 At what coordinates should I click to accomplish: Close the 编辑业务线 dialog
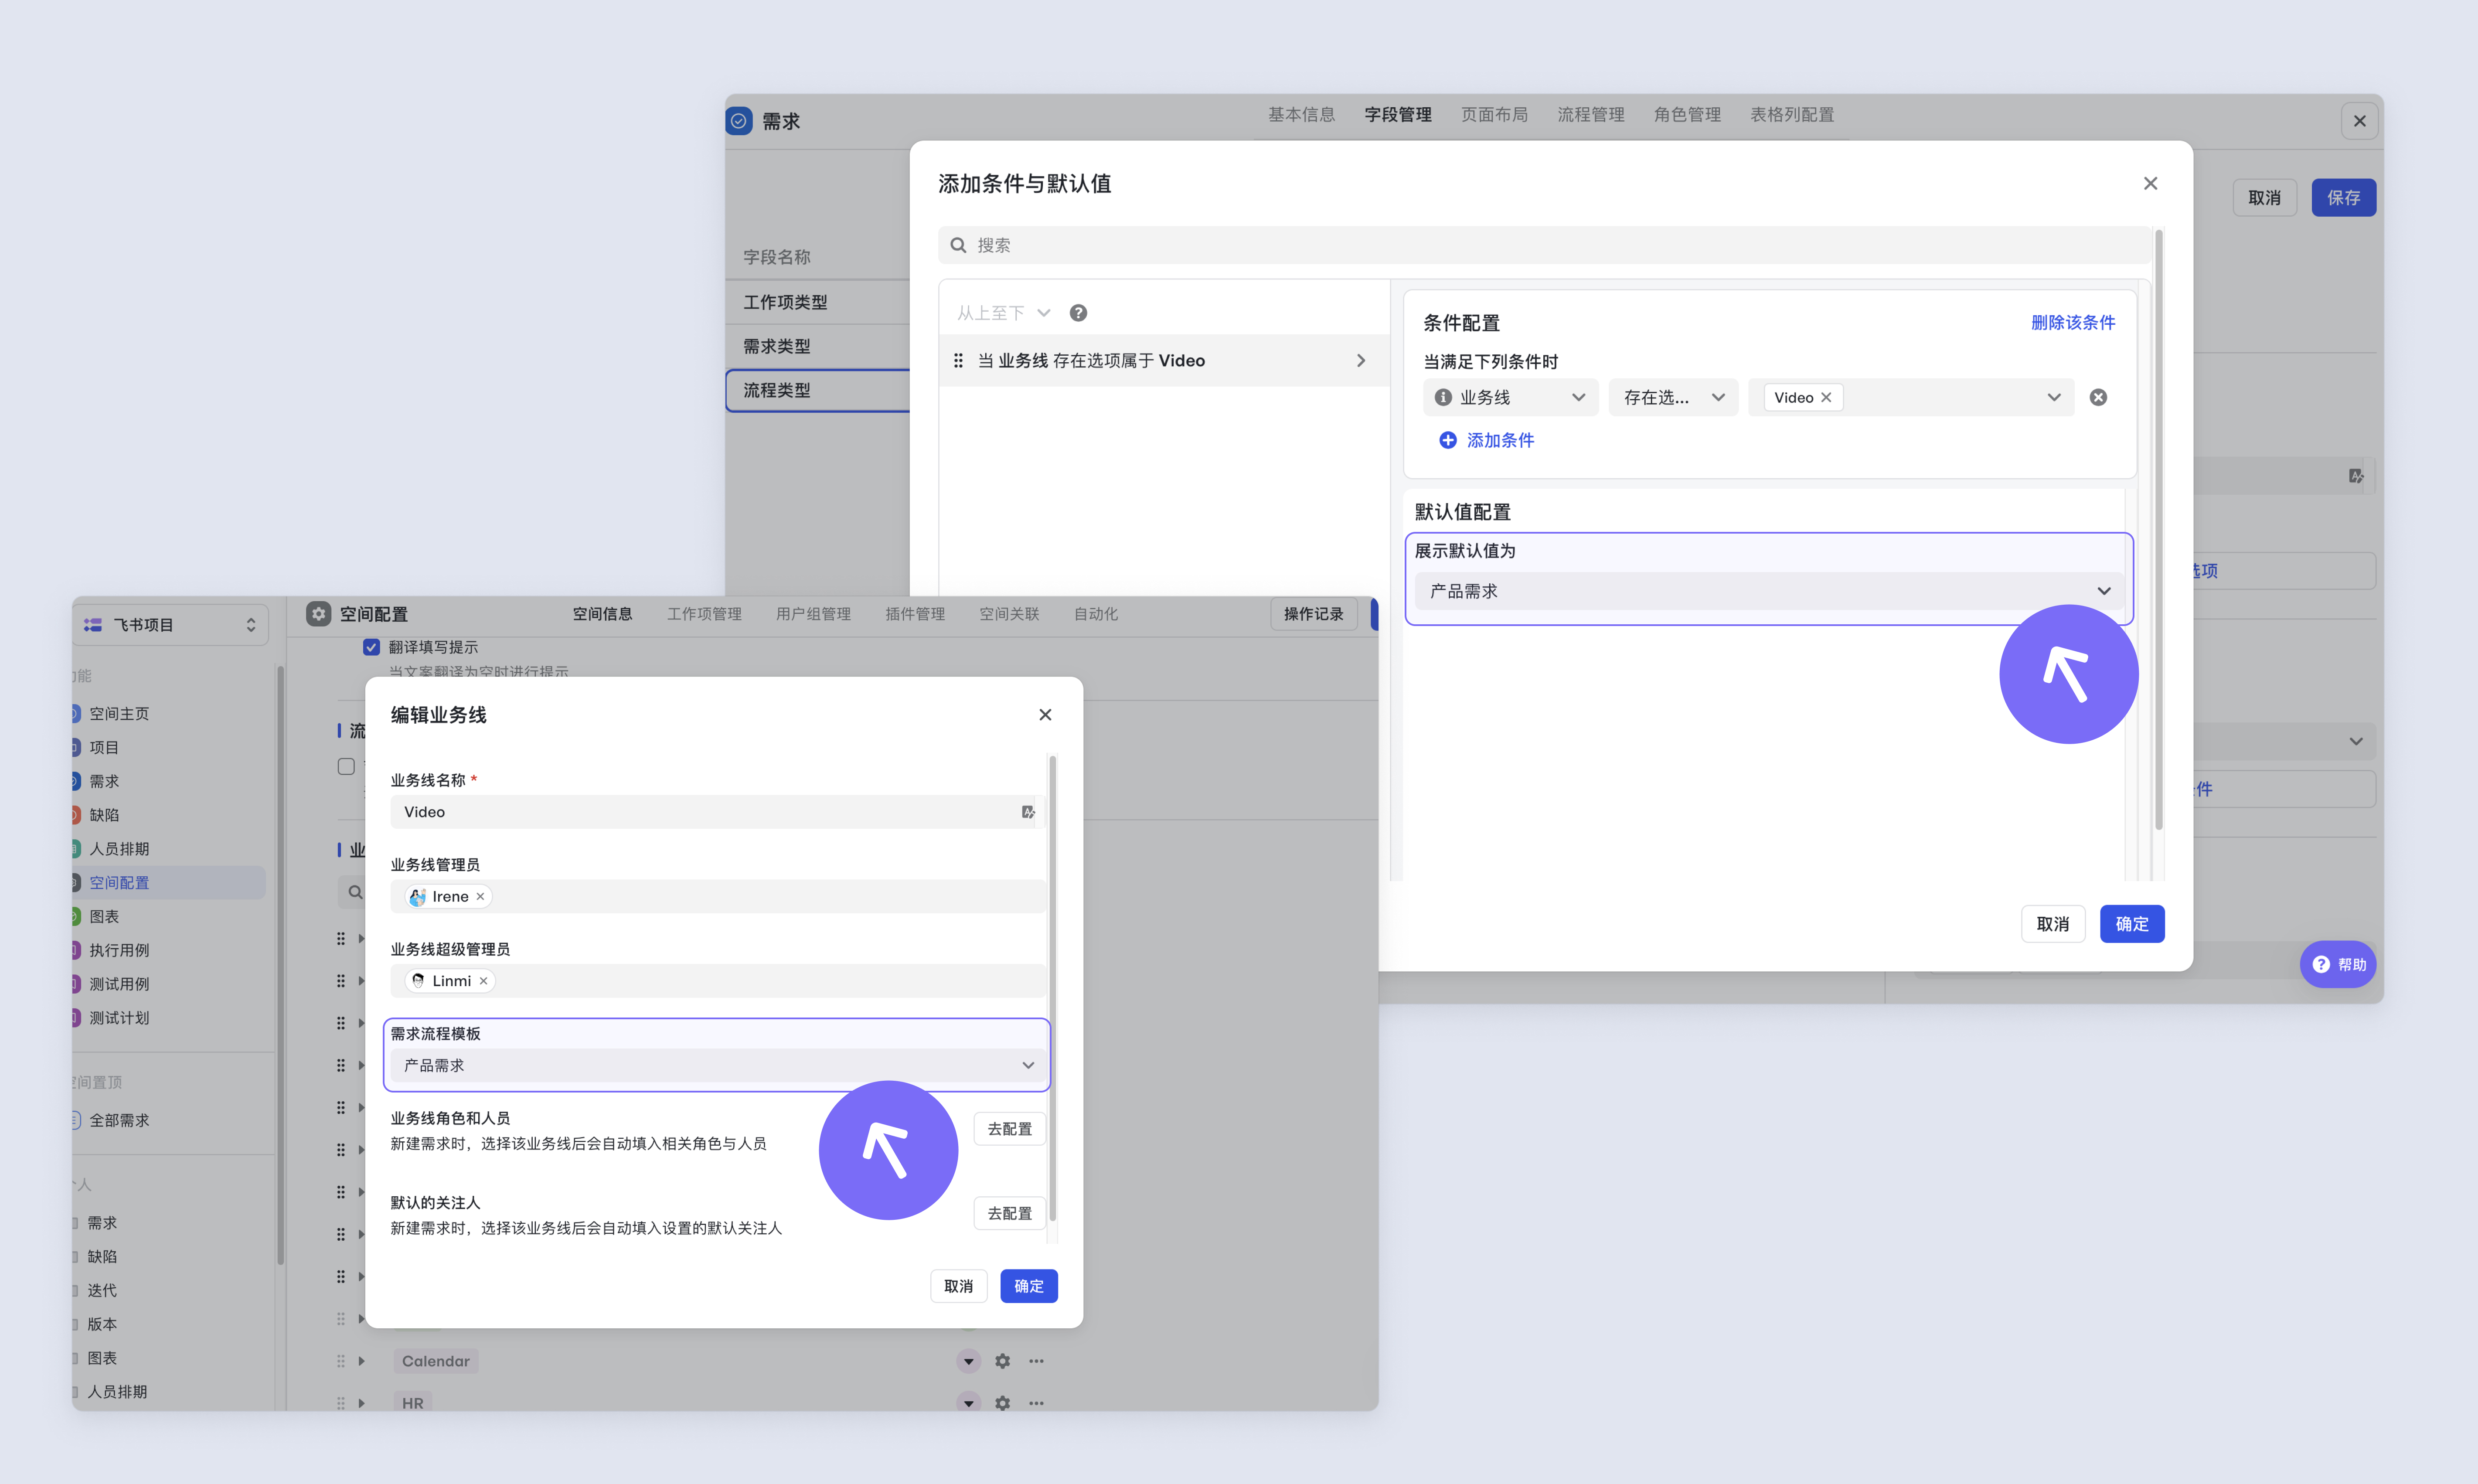point(1045,714)
